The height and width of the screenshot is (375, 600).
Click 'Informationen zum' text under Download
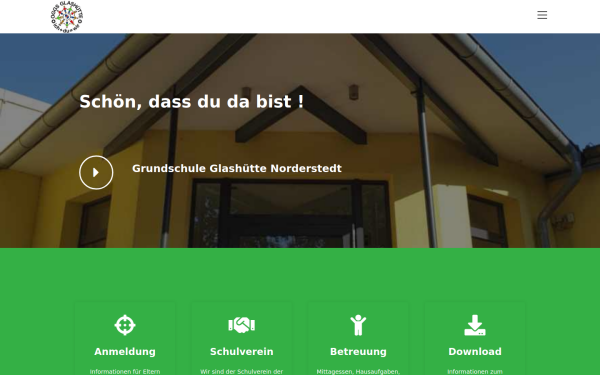point(475,371)
